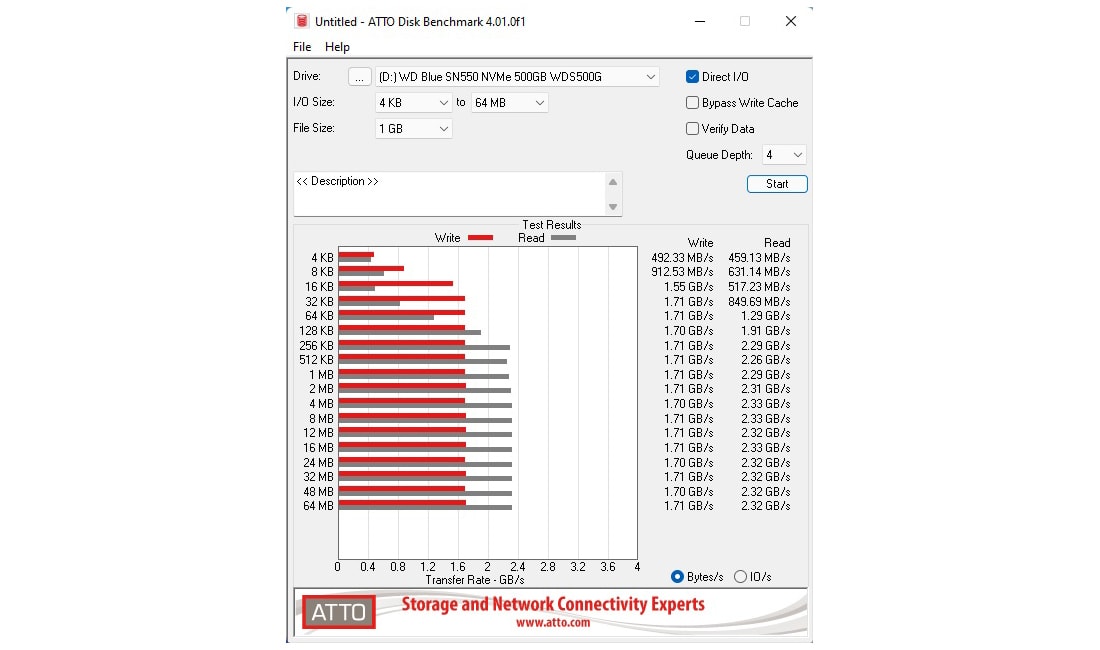Image resolution: width=1100 pixels, height=650 pixels.
Task: Click the 16 KB chart row label
Action: [319, 287]
